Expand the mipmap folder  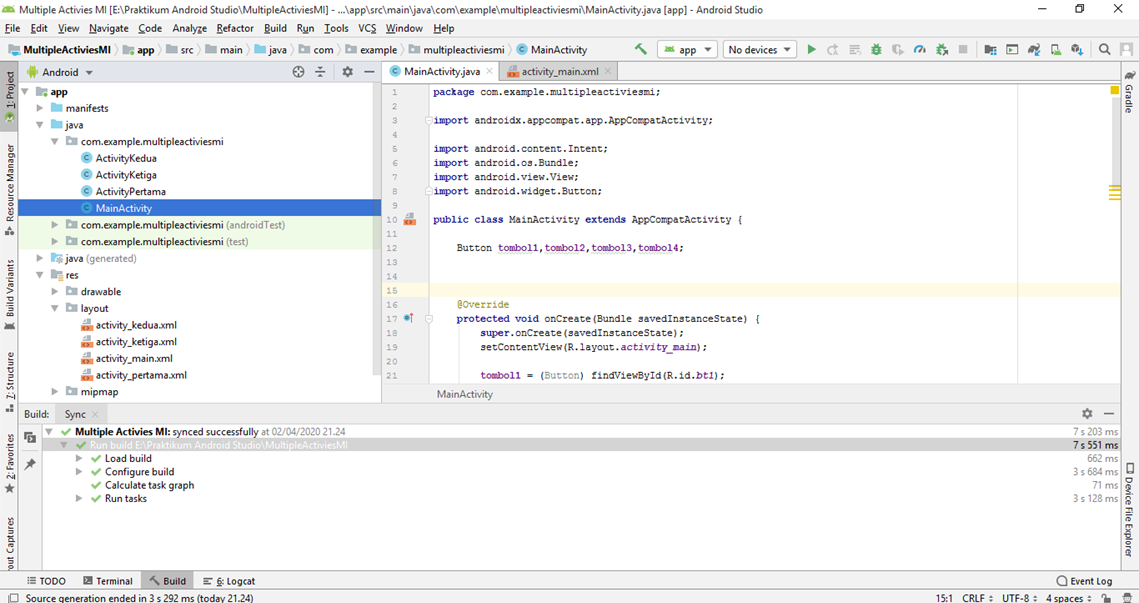55,392
